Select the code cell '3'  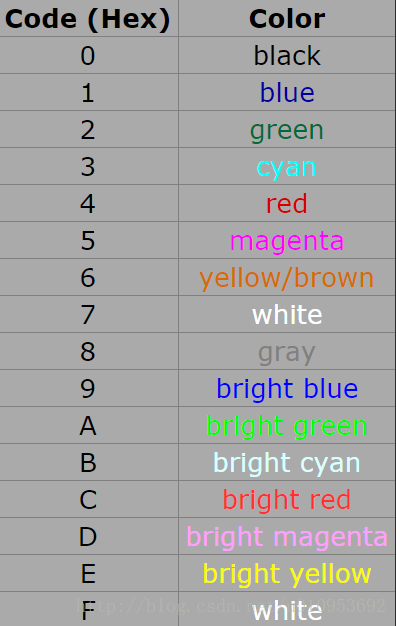pos(89,166)
